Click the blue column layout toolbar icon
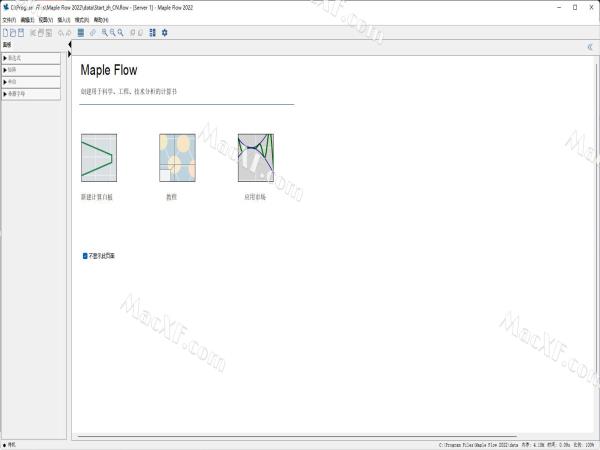 point(153,33)
